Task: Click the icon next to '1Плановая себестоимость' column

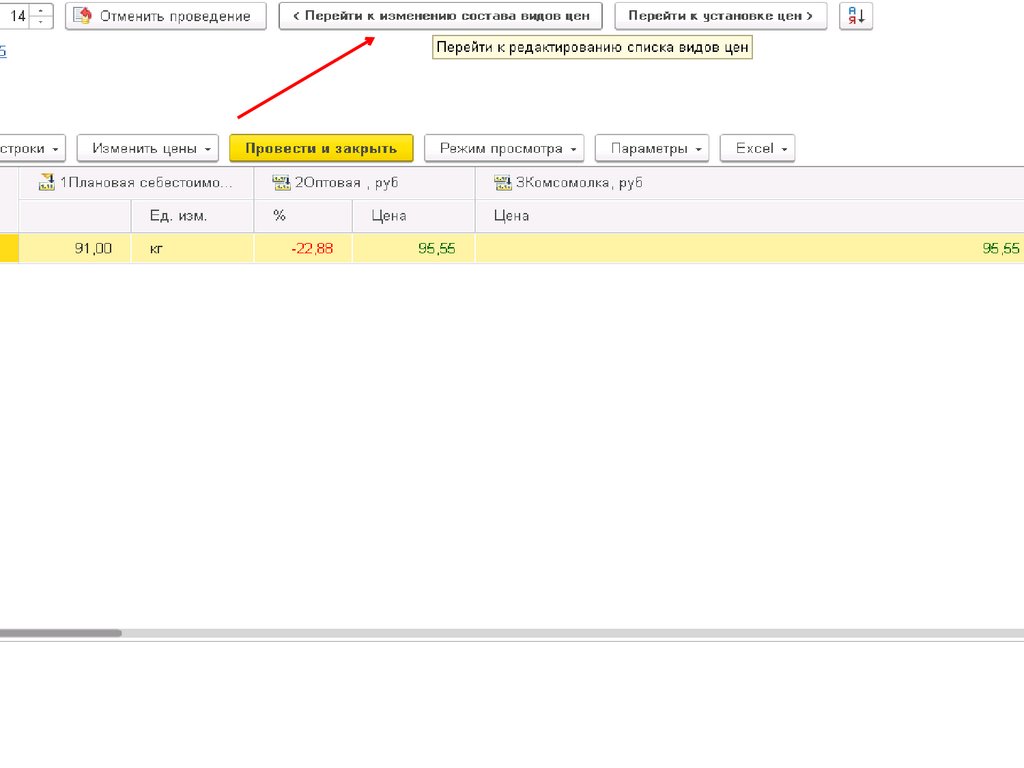Action: tap(46, 182)
